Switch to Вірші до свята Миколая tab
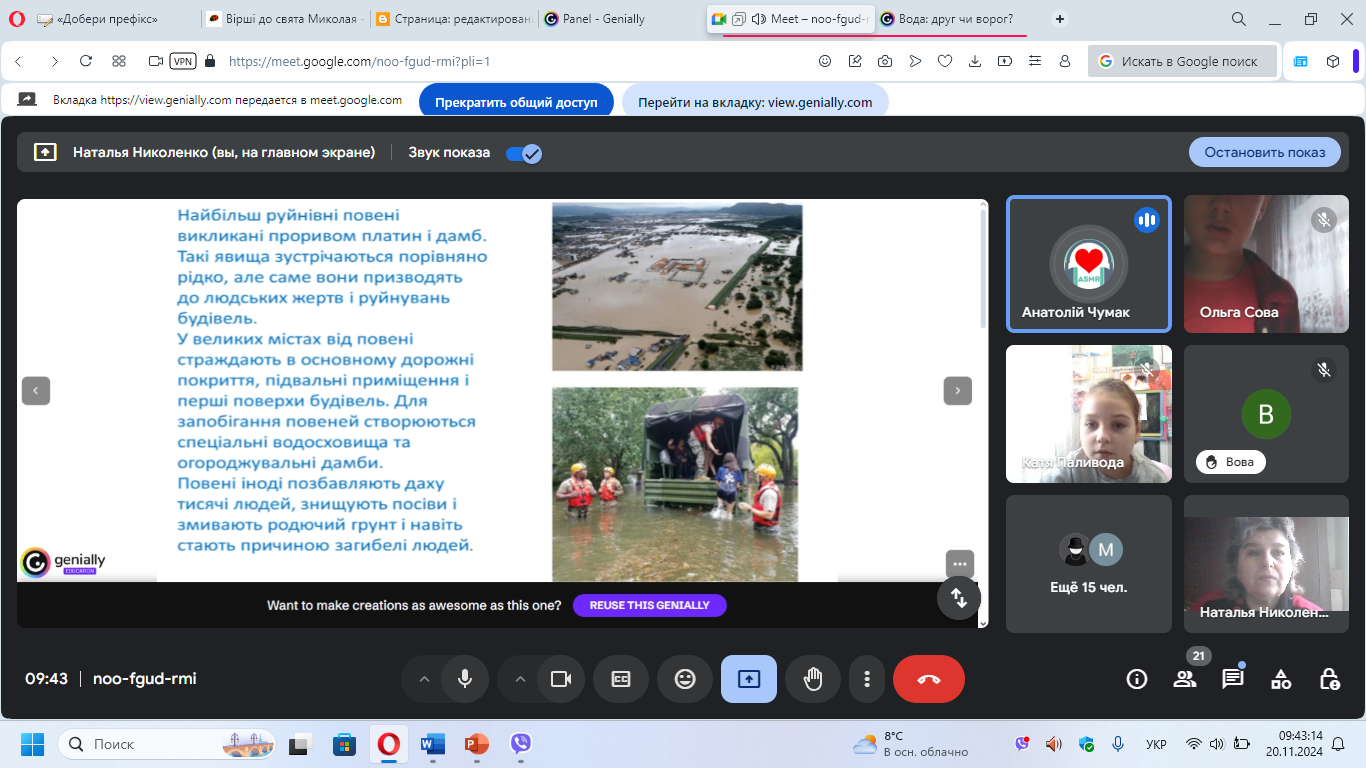 pyautogui.click(x=283, y=19)
